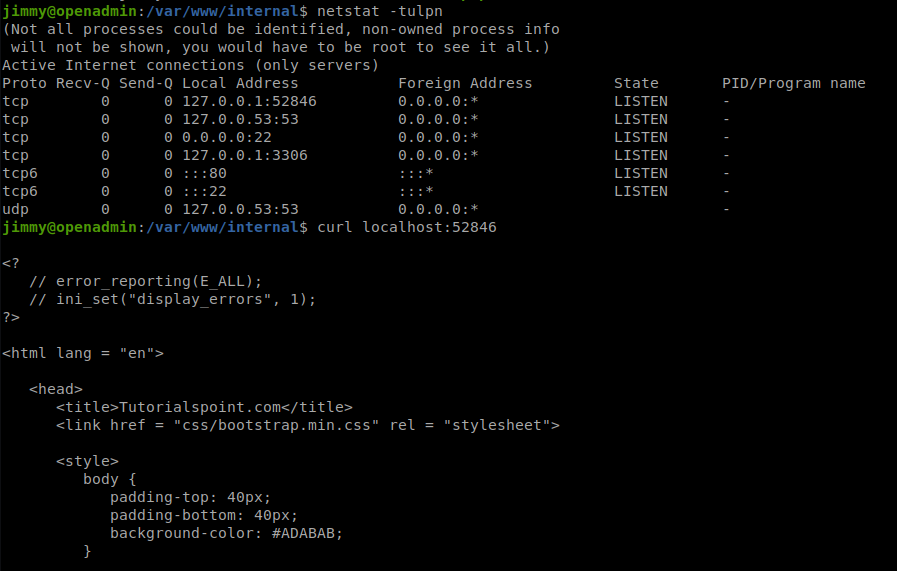Click the Active Internet connections heading line
Image resolution: width=897 pixels, height=571 pixels.
click(x=190, y=65)
